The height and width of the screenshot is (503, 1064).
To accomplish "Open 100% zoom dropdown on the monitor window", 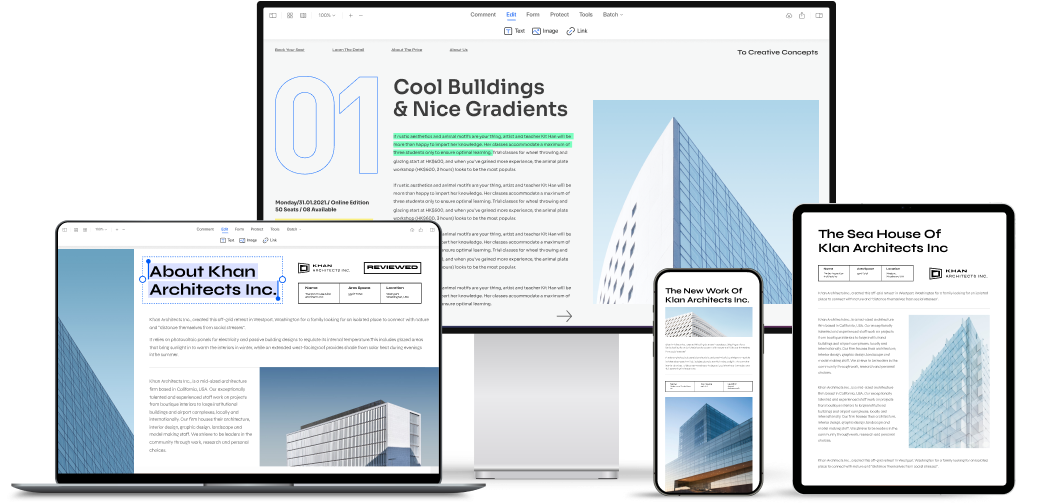I will point(327,15).
